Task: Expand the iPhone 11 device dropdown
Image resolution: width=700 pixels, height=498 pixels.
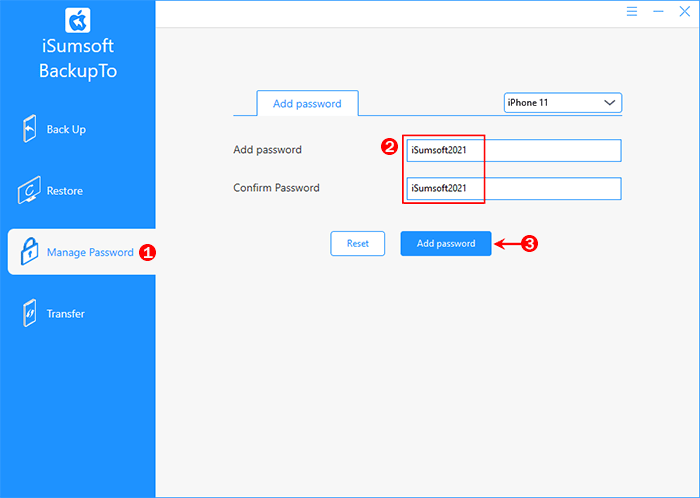Action: click(x=562, y=103)
